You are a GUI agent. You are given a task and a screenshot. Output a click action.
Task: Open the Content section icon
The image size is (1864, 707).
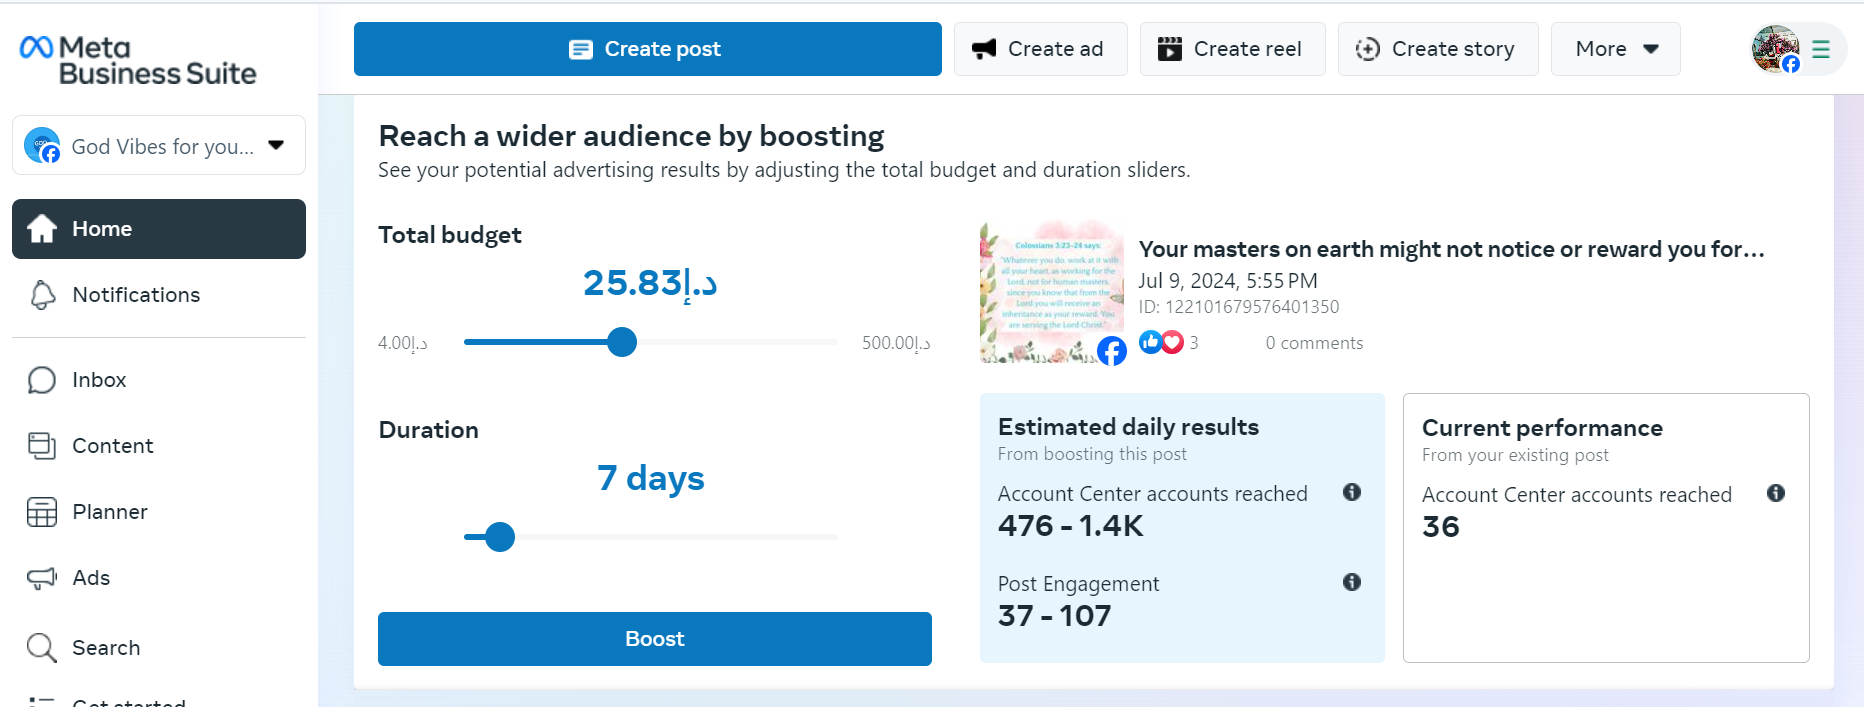pos(42,446)
